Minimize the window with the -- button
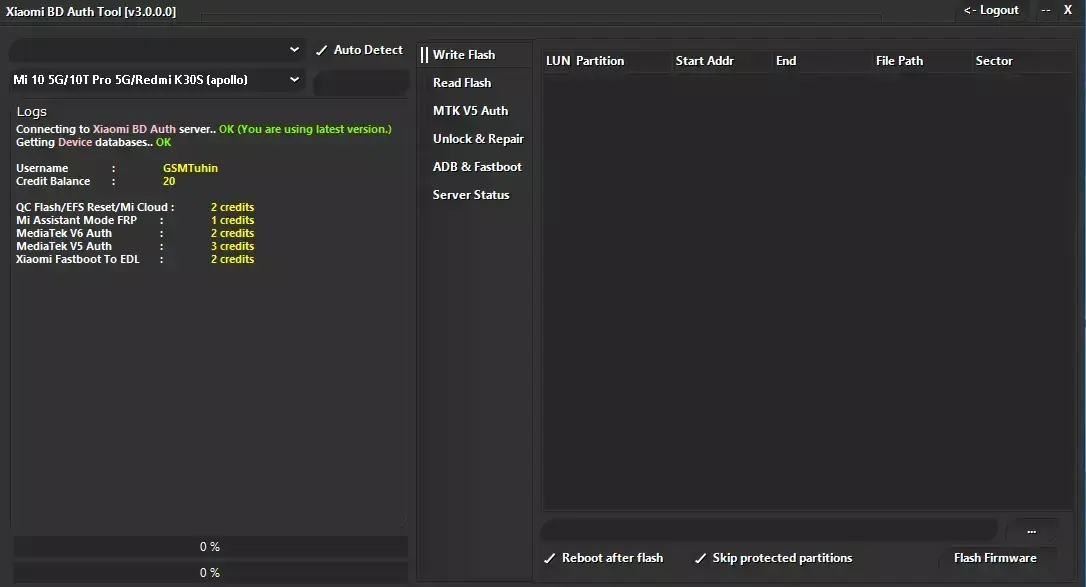 coord(1046,10)
